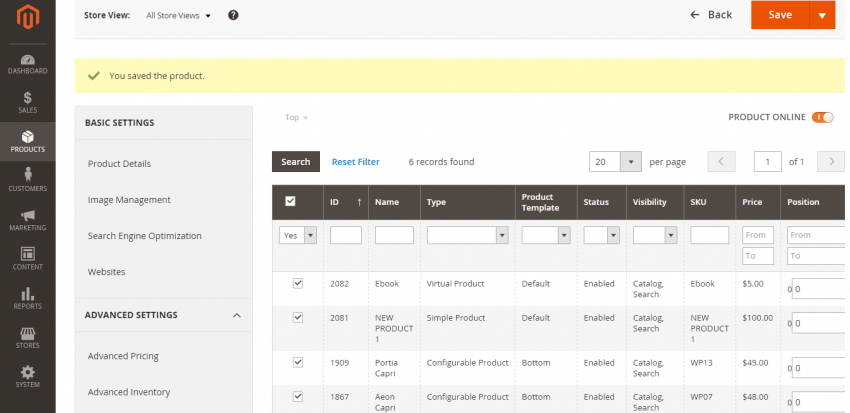Open the Content sidebar menu
Viewport: 850px width, 413px height.
[28, 259]
